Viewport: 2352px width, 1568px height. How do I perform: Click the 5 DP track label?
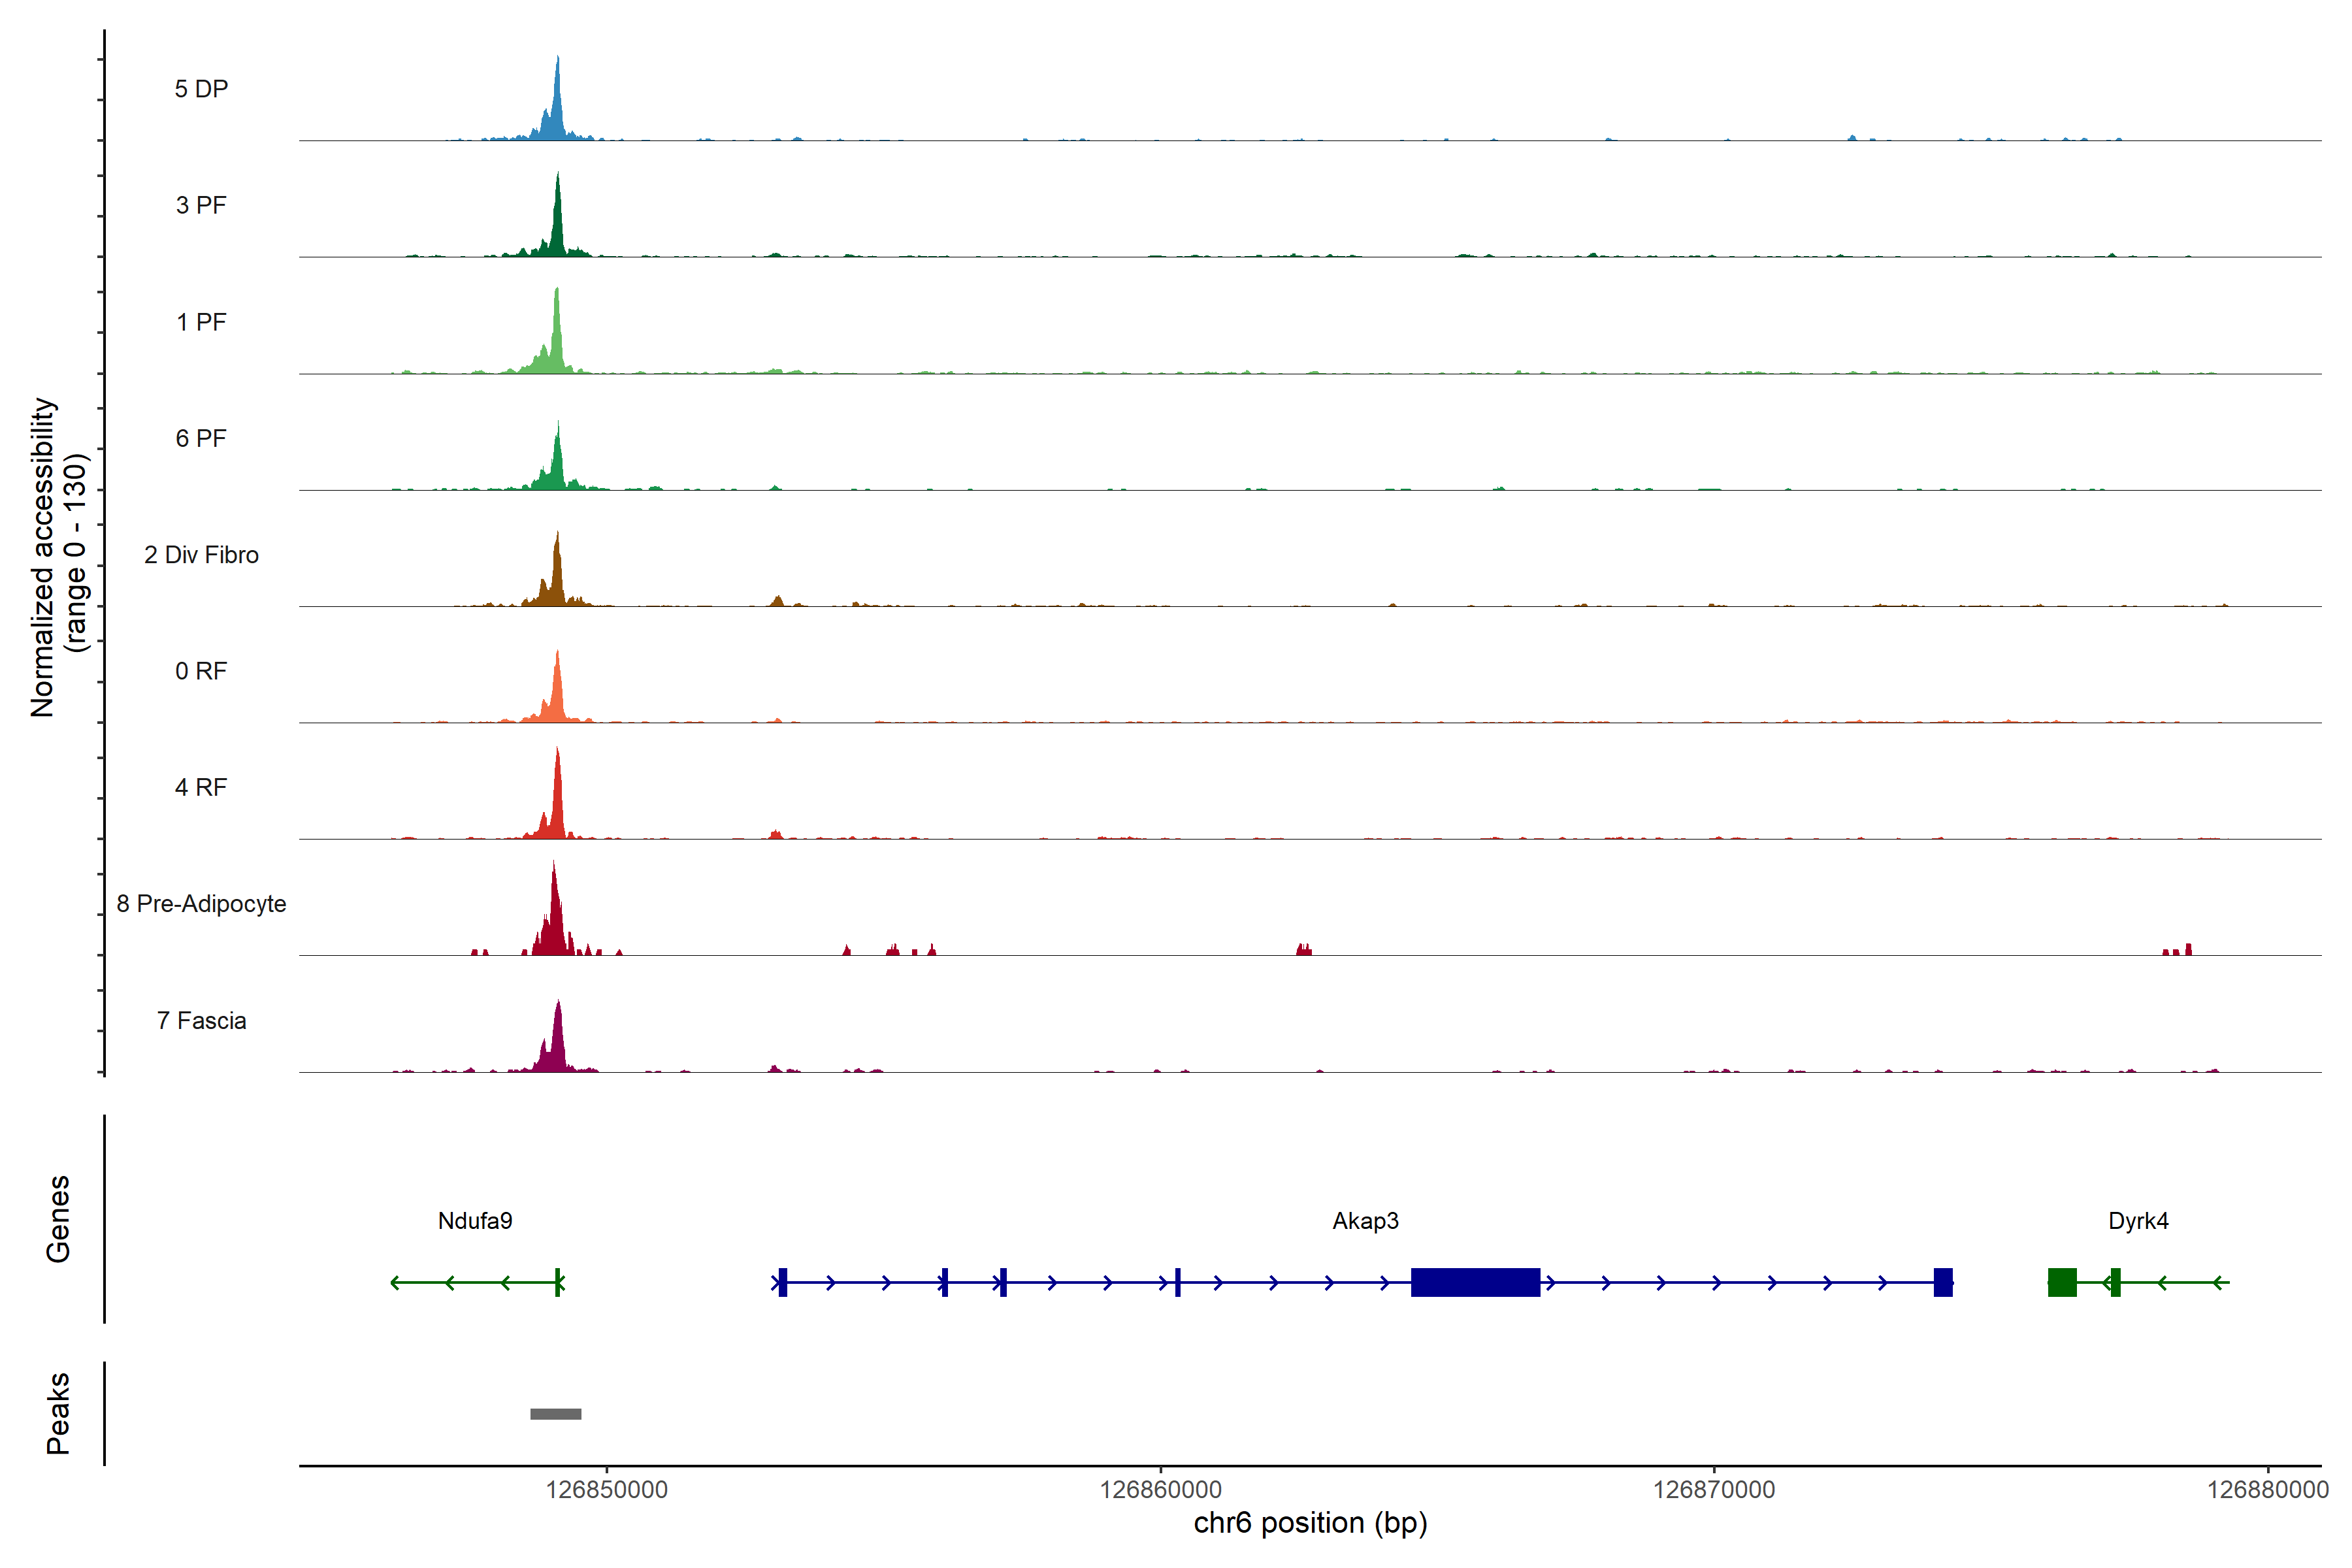(201, 89)
